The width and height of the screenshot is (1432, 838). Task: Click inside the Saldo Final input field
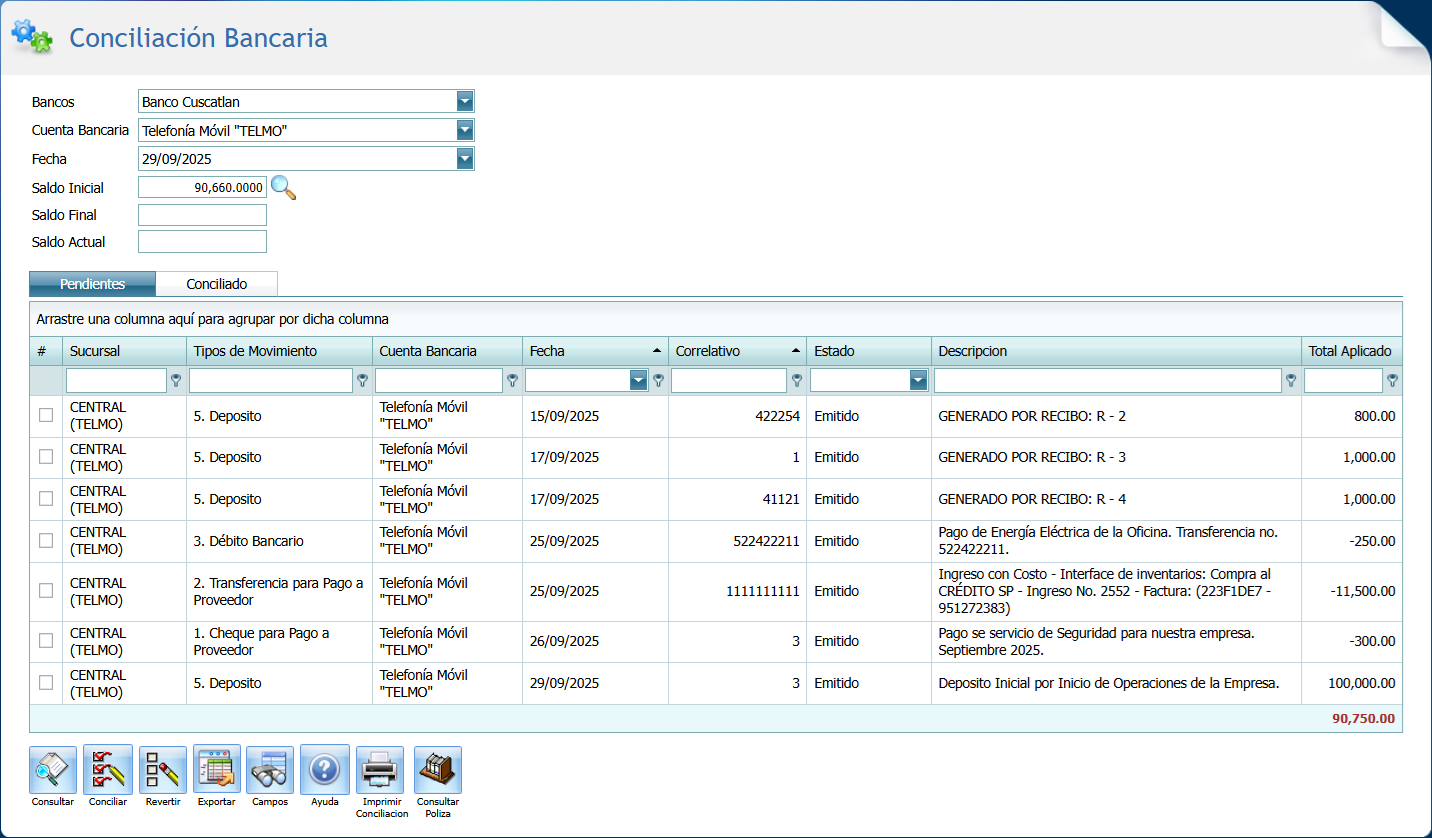[202, 214]
